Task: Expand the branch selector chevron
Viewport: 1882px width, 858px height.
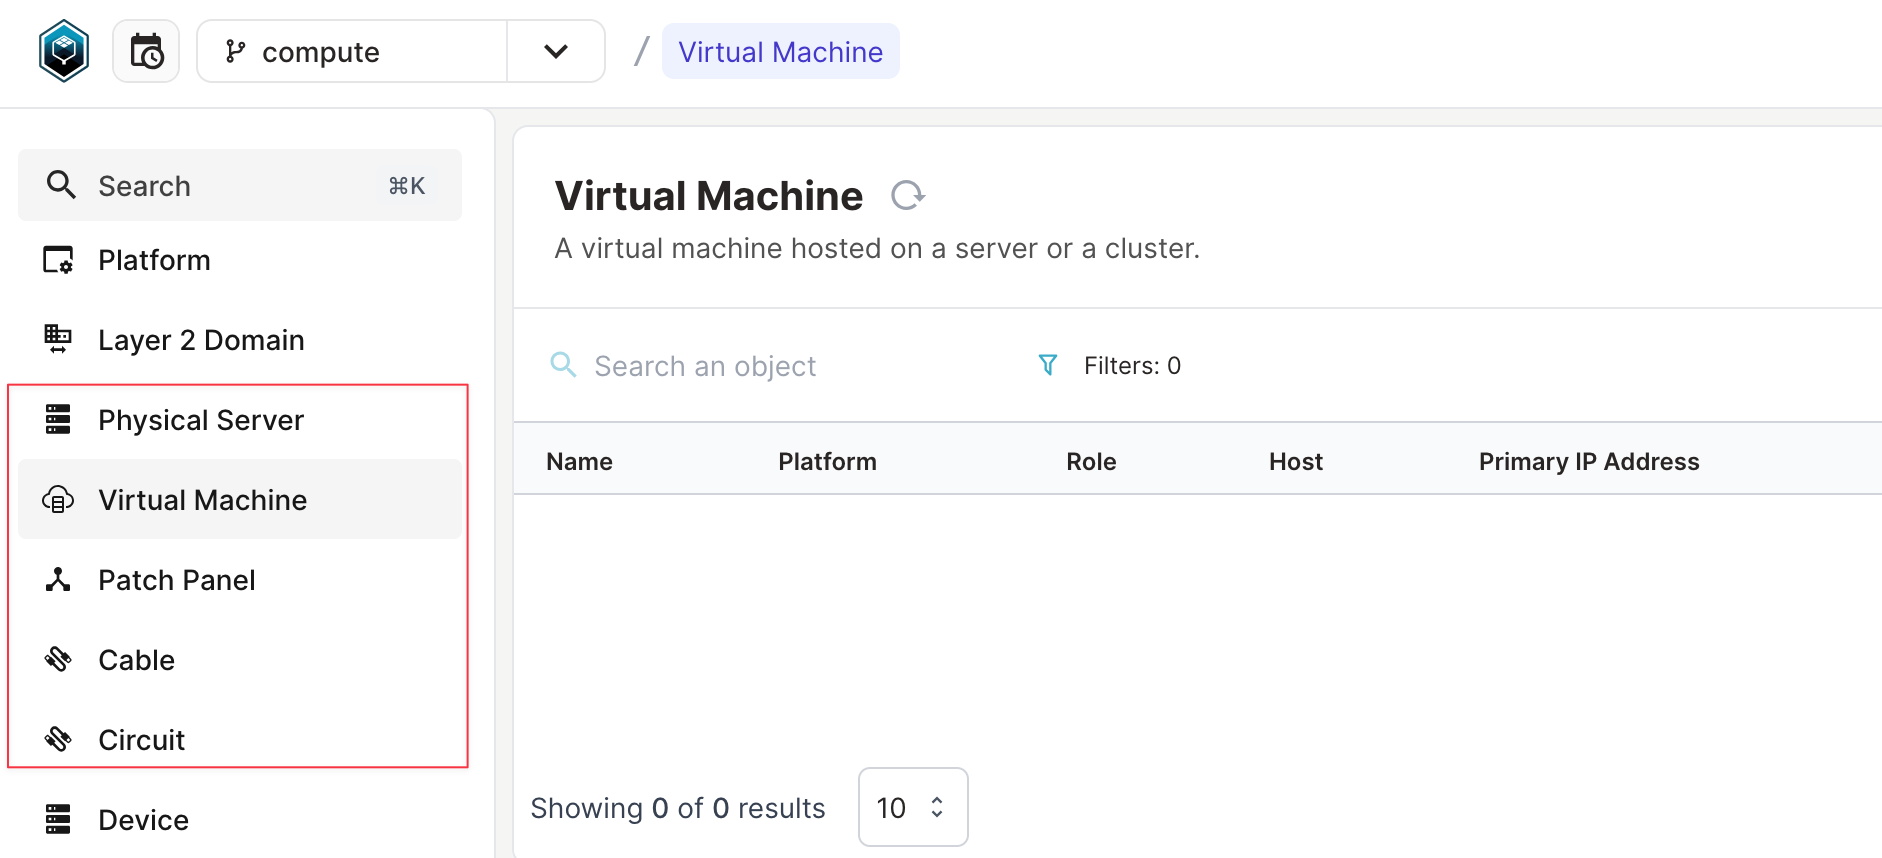Action: [x=556, y=51]
